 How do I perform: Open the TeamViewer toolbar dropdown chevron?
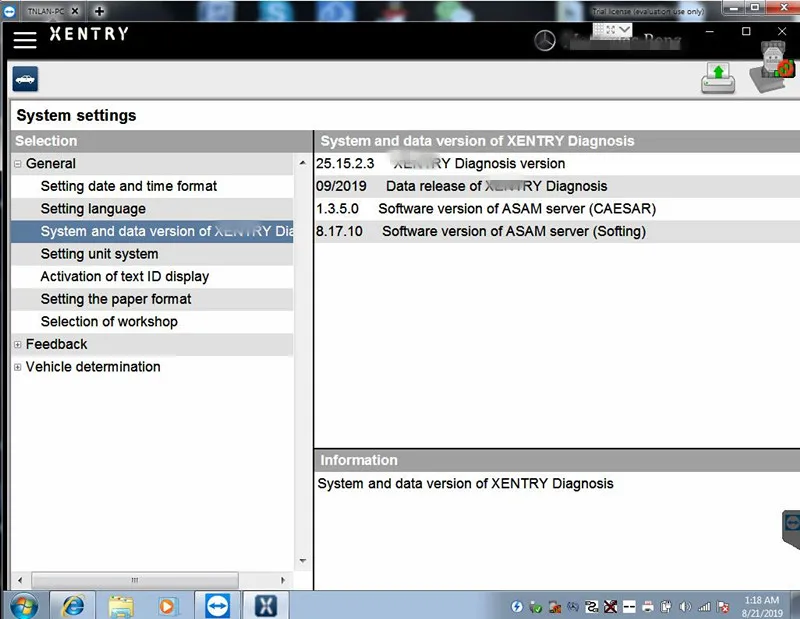[x=624, y=29]
